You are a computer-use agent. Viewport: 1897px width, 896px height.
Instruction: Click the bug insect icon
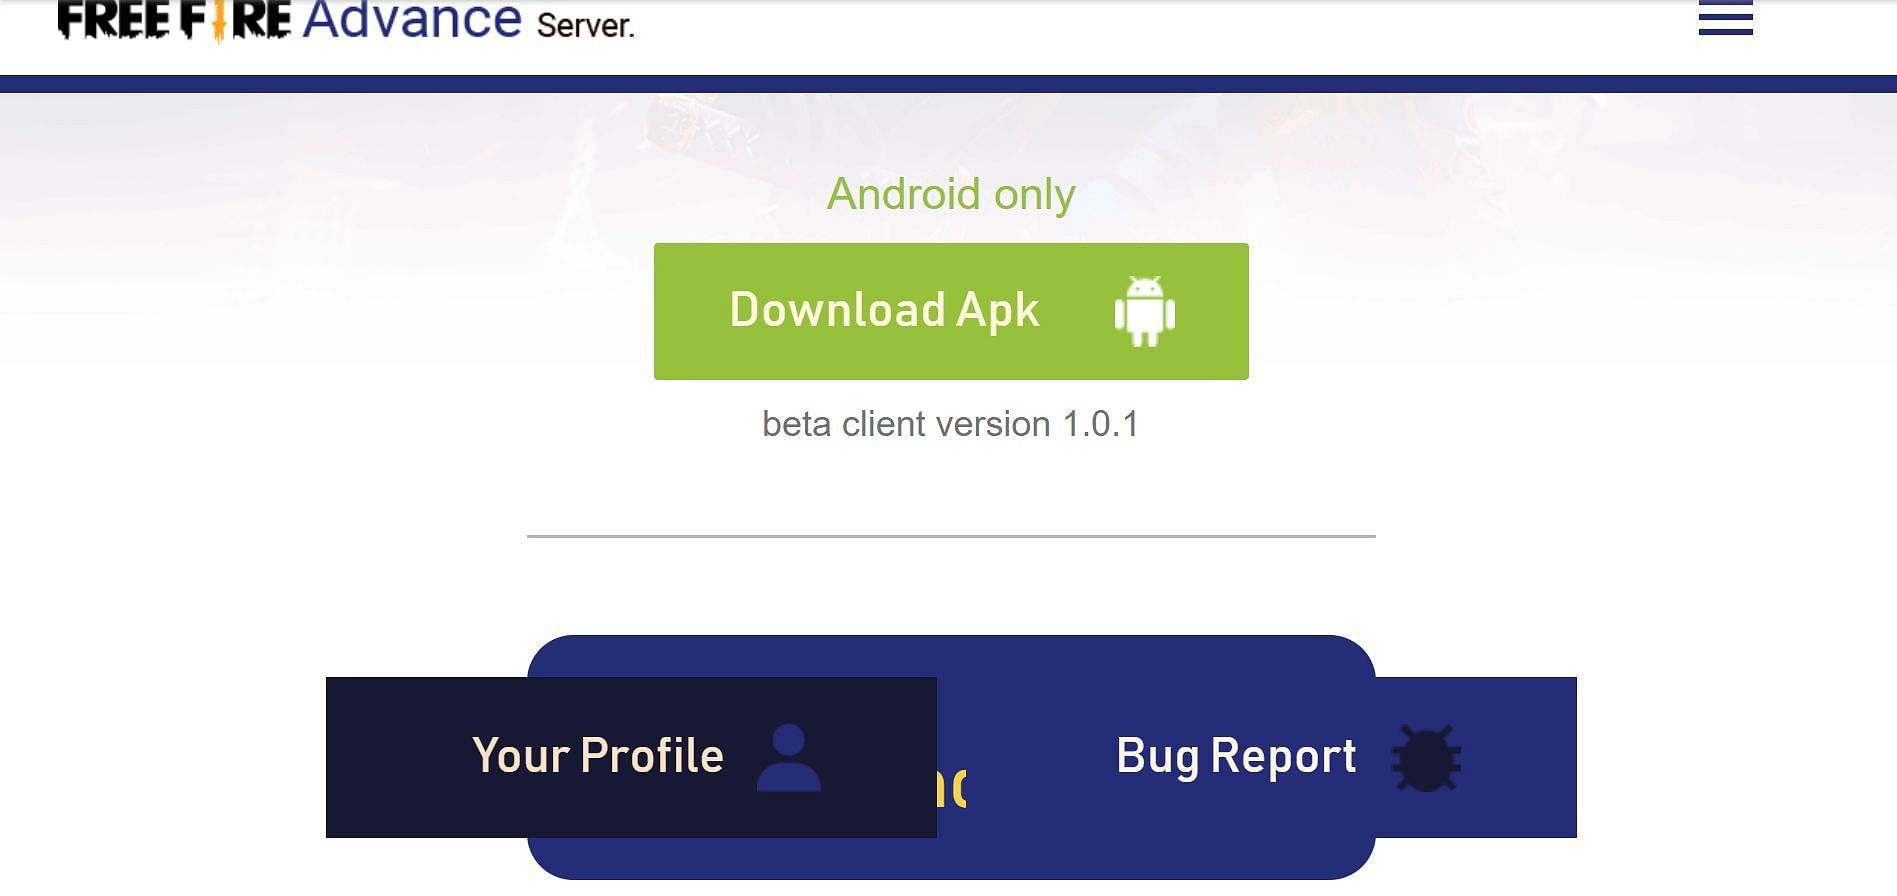1426,758
